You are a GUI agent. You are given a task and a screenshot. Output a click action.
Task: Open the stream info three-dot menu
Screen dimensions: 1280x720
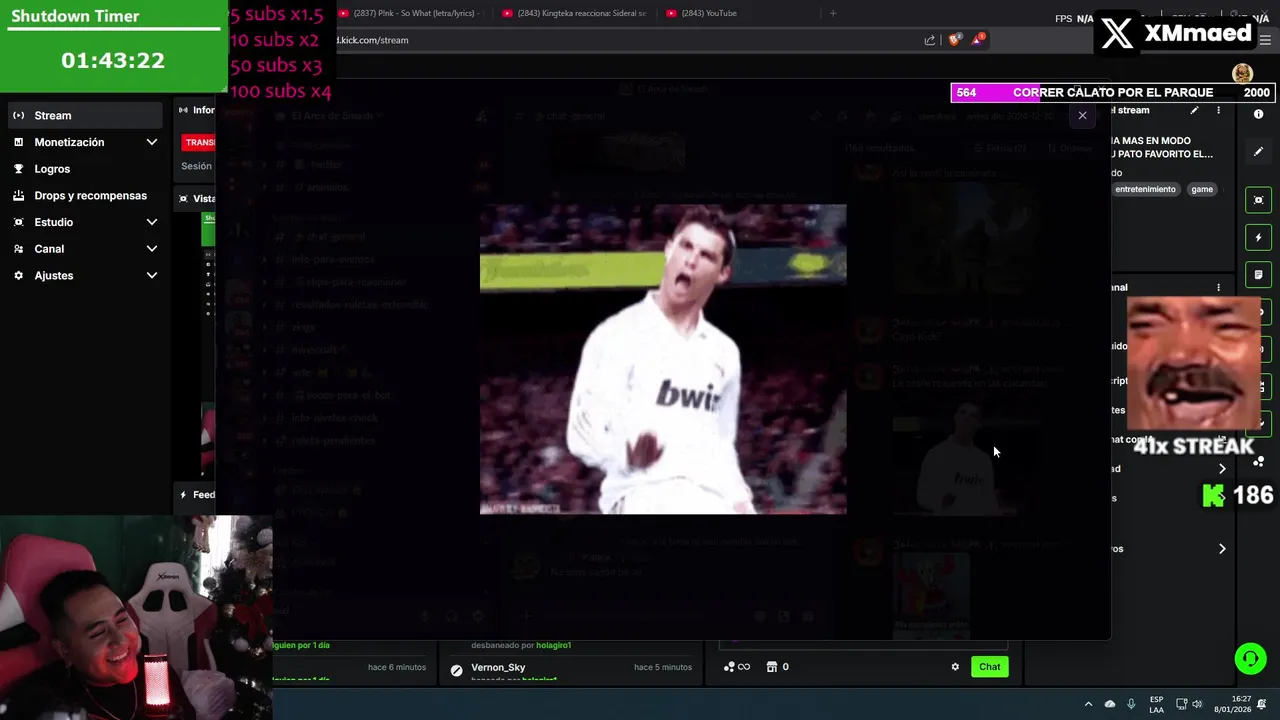tap(1218, 110)
